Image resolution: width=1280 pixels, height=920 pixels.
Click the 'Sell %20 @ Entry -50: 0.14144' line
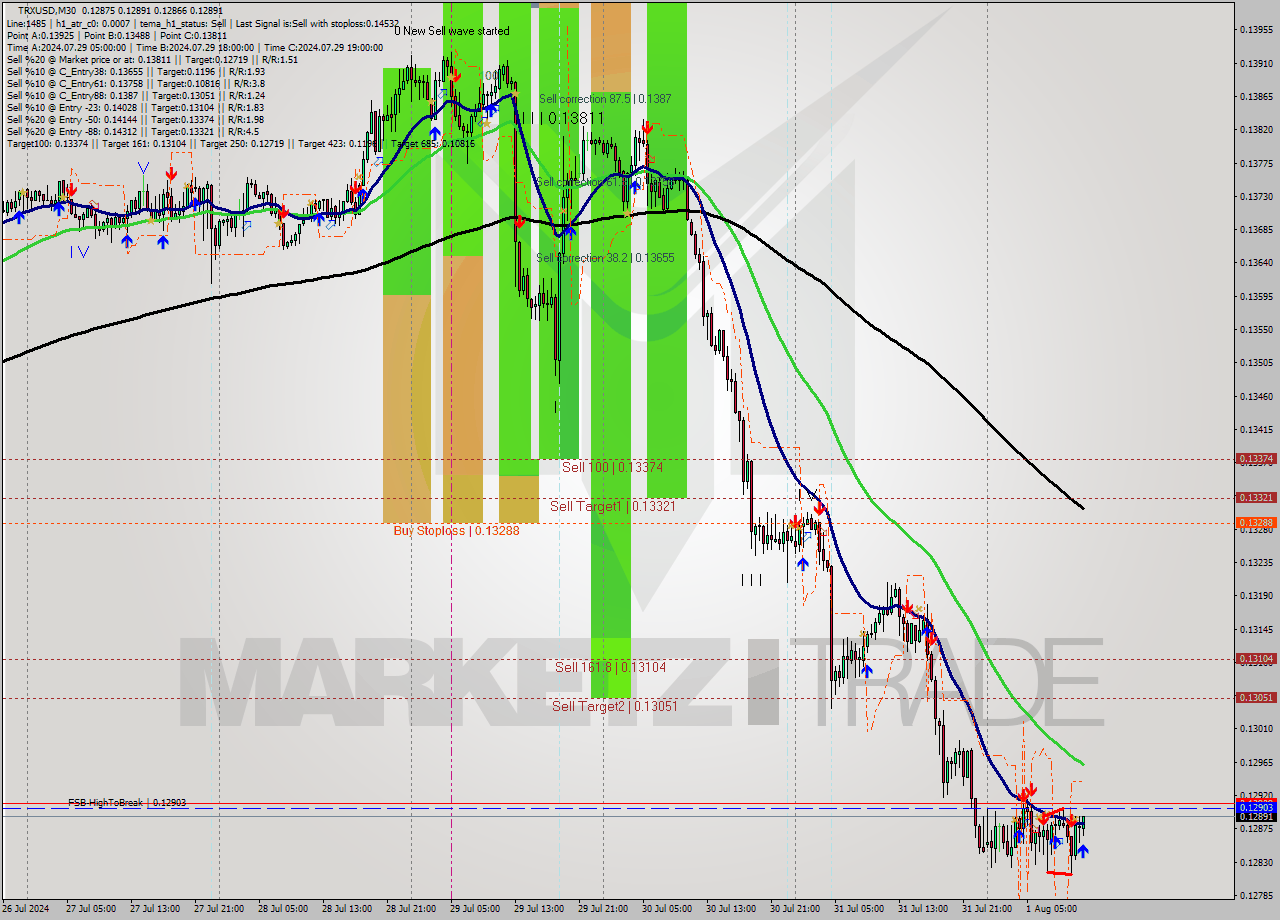[136, 119]
